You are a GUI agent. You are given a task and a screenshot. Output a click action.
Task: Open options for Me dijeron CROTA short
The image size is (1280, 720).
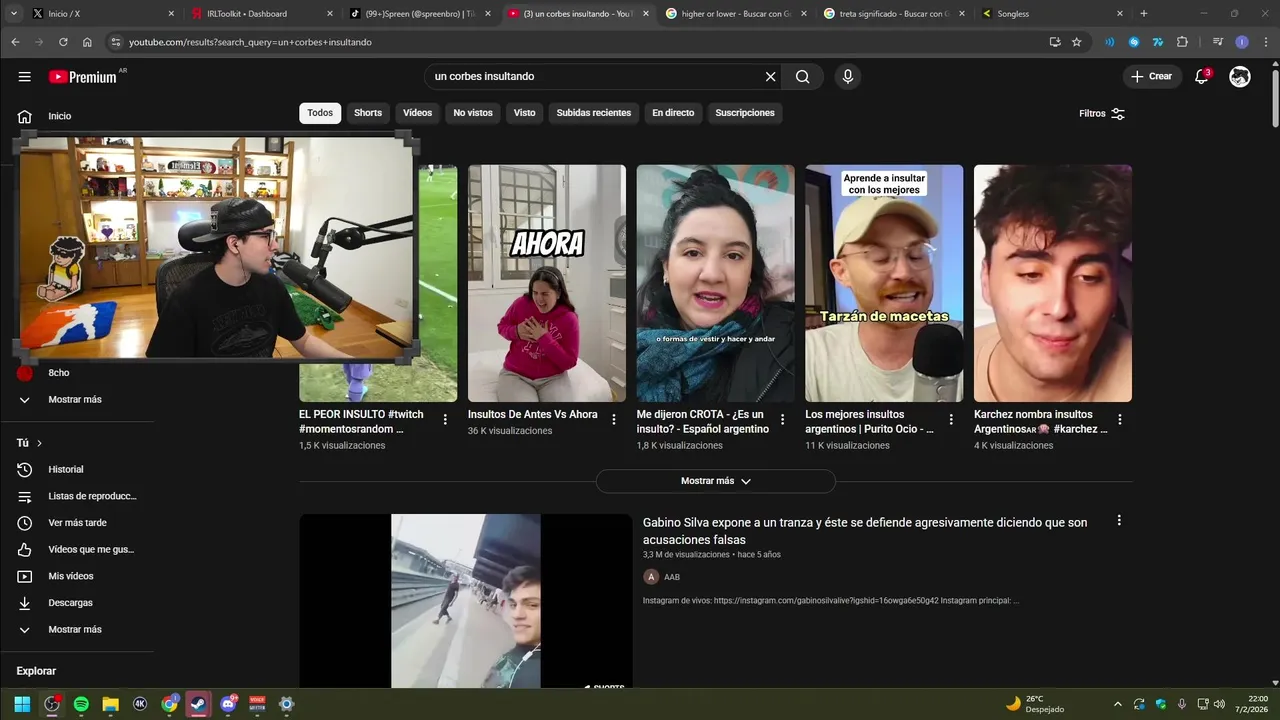(x=783, y=420)
